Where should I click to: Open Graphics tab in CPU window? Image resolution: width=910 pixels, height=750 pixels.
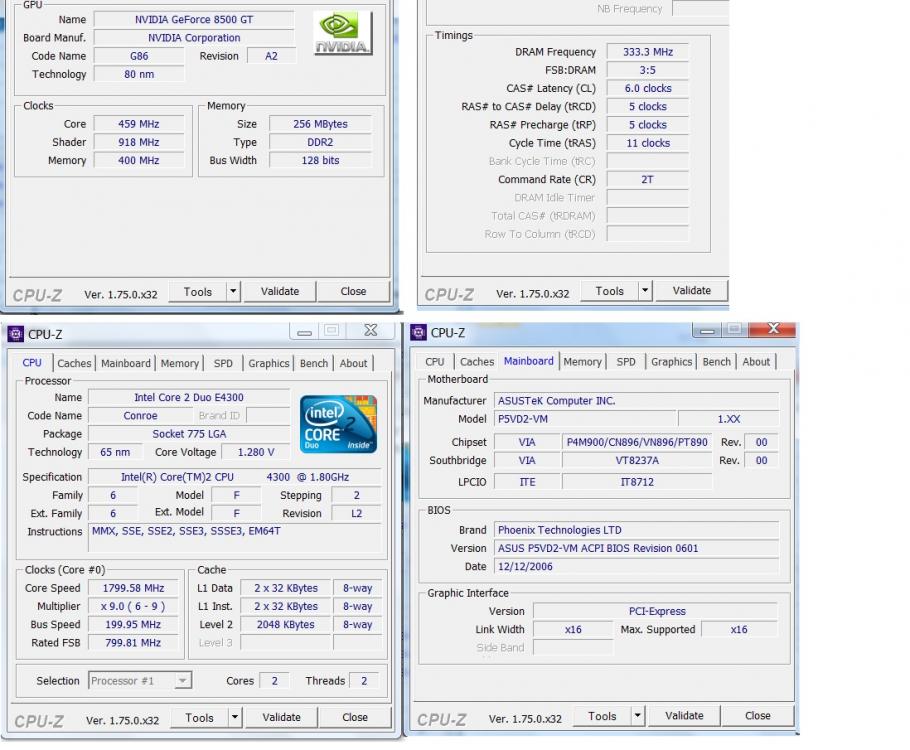[x=269, y=363]
